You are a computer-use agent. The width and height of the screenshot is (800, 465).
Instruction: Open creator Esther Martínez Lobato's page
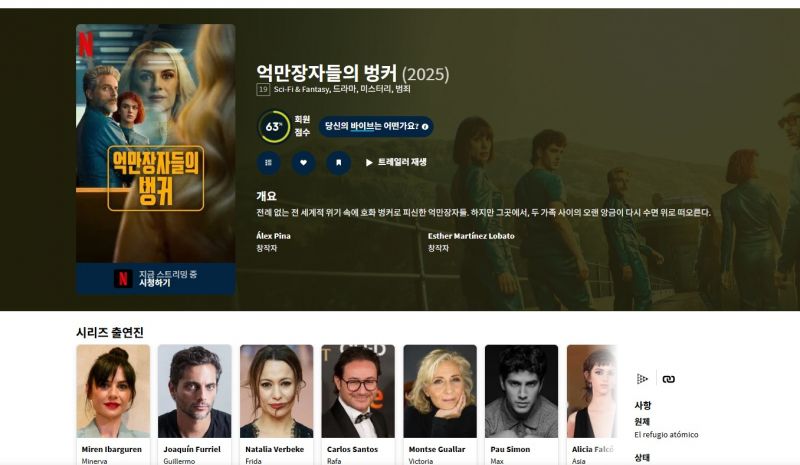471,236
